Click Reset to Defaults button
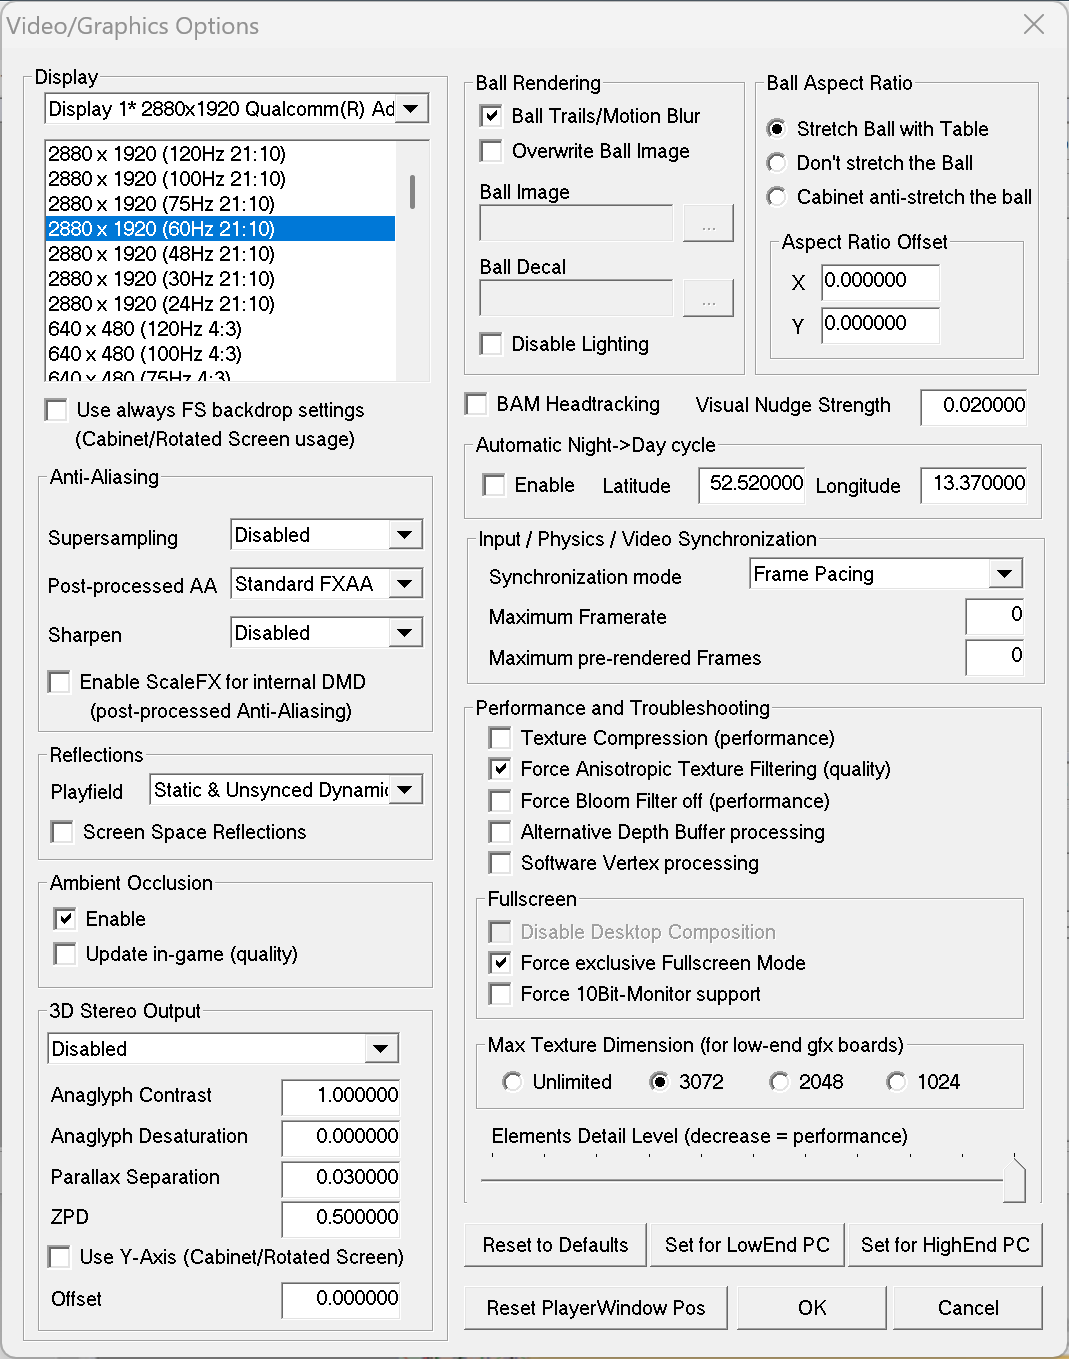Viewport: 1069px width, 1359px height. (x=555, y=1245)
